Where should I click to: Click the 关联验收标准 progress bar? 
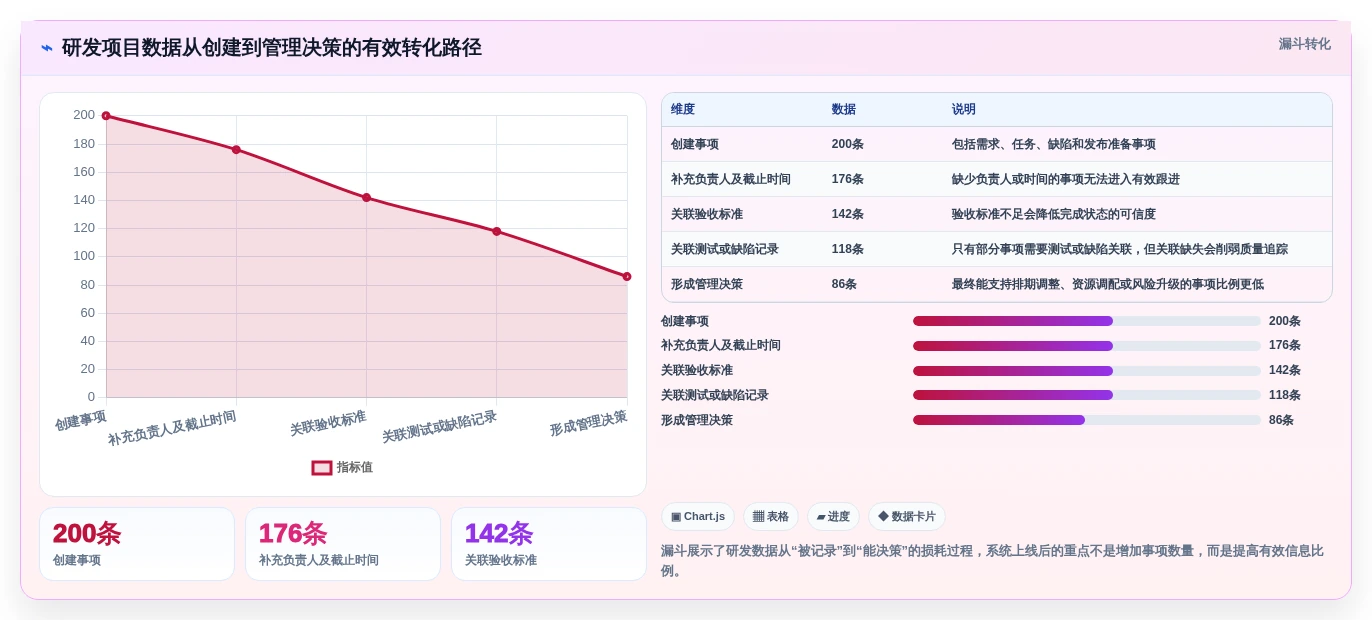[x=1087, y=371]
